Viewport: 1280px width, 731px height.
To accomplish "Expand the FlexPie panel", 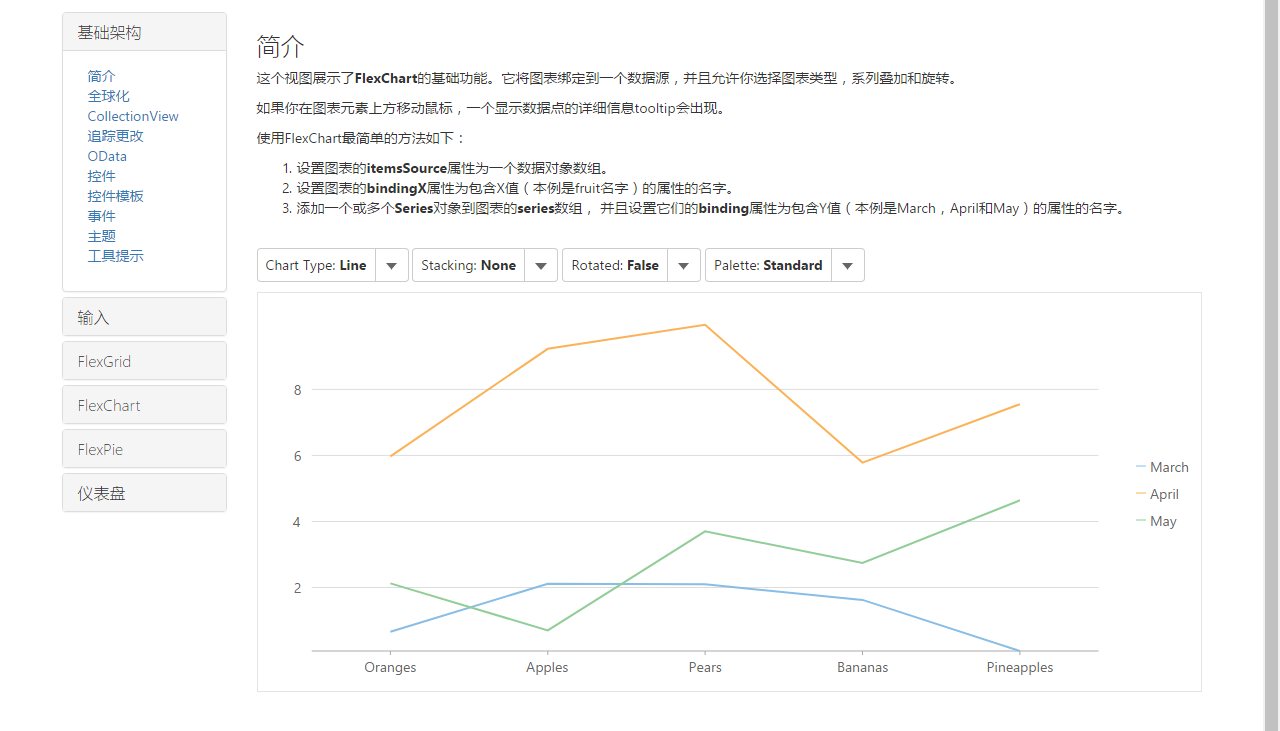I will point(144,449).
